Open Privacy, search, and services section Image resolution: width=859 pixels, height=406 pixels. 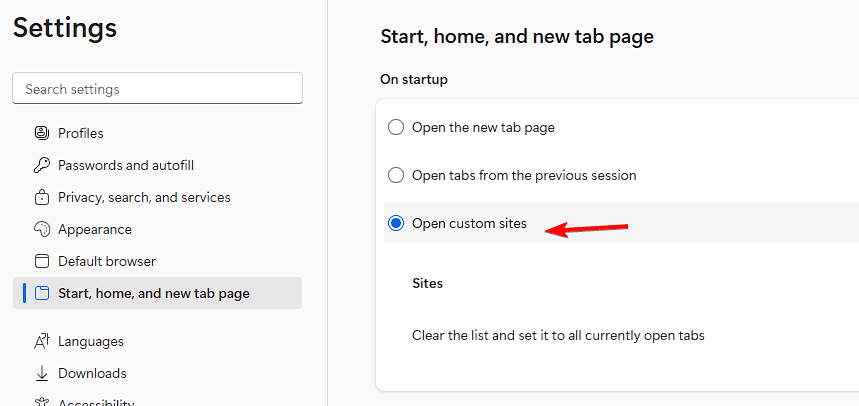144,197
